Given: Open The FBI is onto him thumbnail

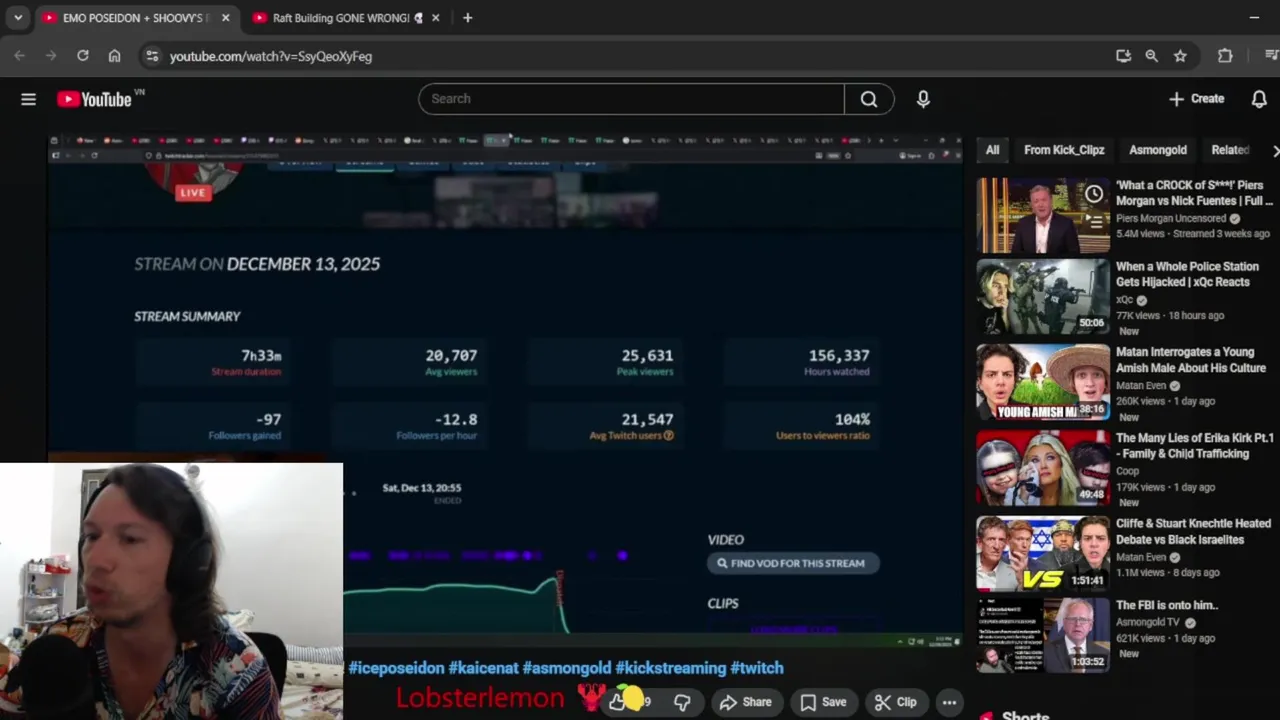Looking at the screenshot, I should point(1043,635).
